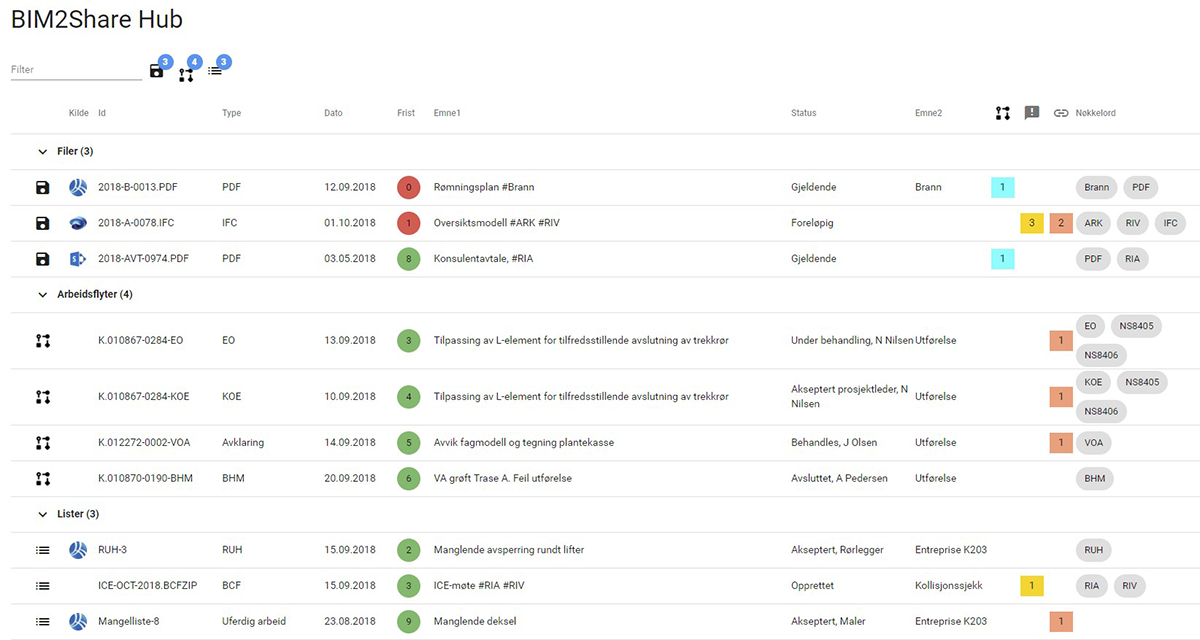Open list Mangelliste-8
Viewport: 1200px width, 640px height.
click(x=129, y=622)
